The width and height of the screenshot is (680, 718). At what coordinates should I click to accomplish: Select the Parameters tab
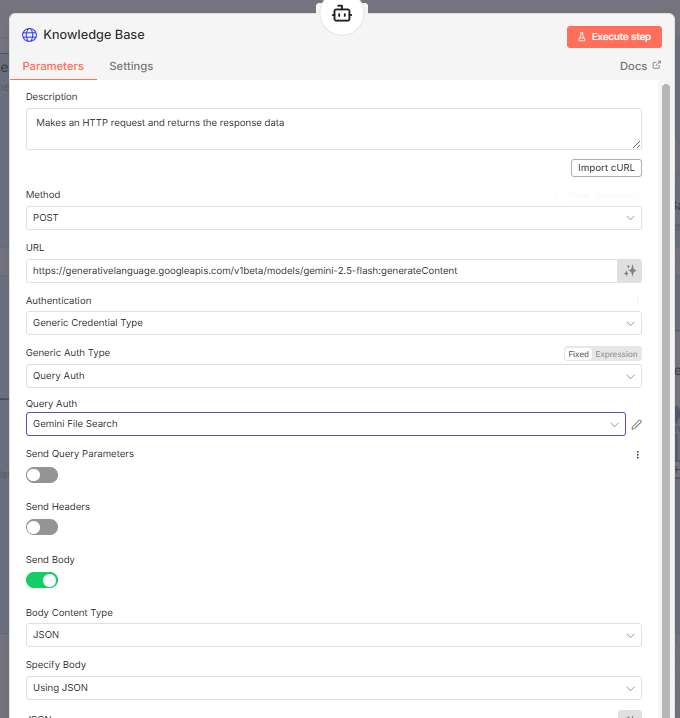click(53, 66)
